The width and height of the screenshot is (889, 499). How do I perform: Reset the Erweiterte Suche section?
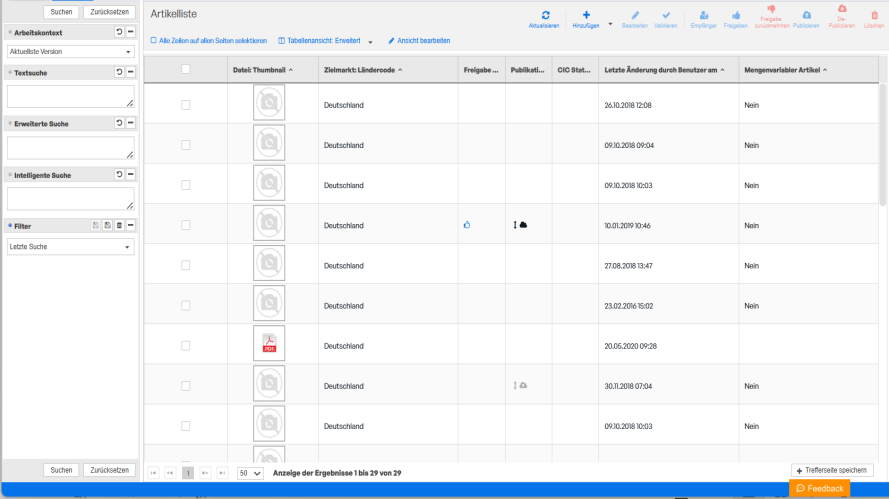[119, 123]
